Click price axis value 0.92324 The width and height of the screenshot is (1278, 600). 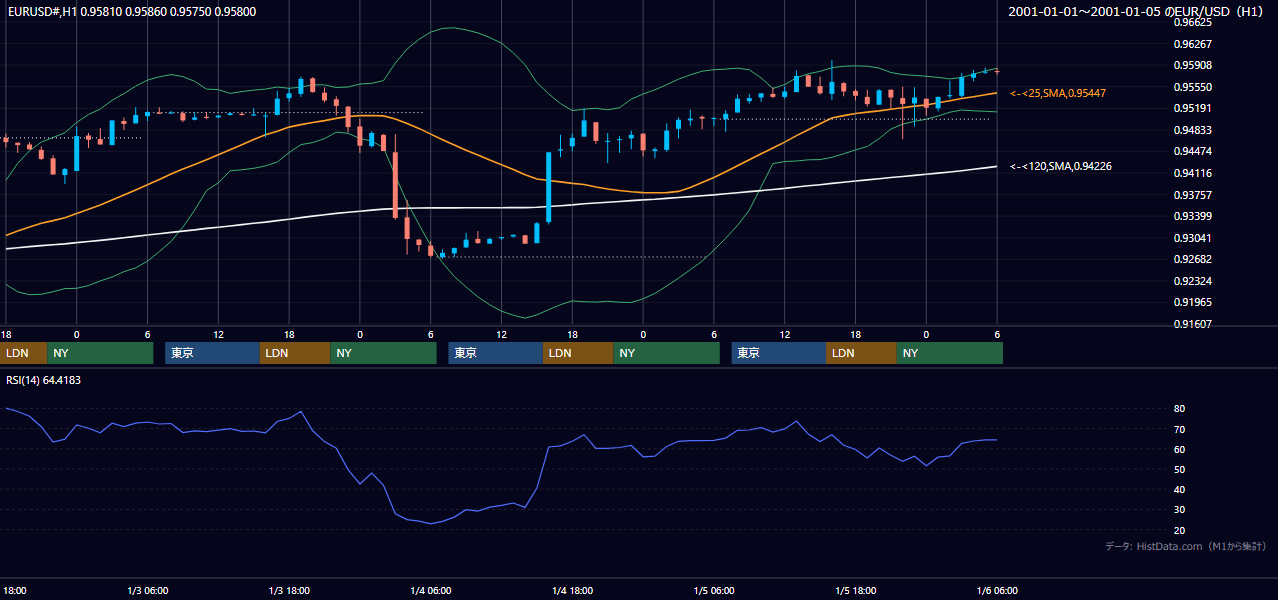coord(1192,281)
